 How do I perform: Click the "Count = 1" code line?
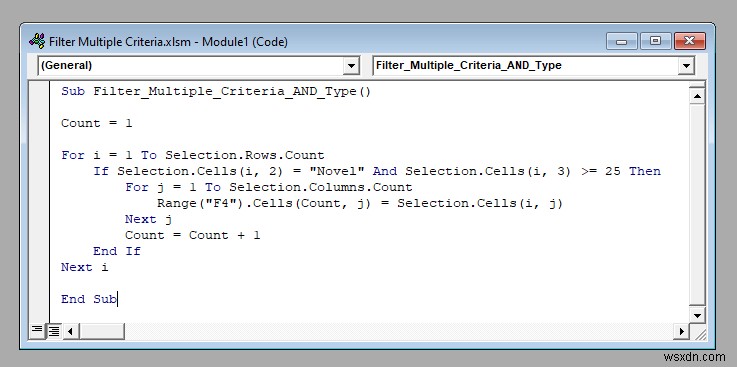(96, 123)
